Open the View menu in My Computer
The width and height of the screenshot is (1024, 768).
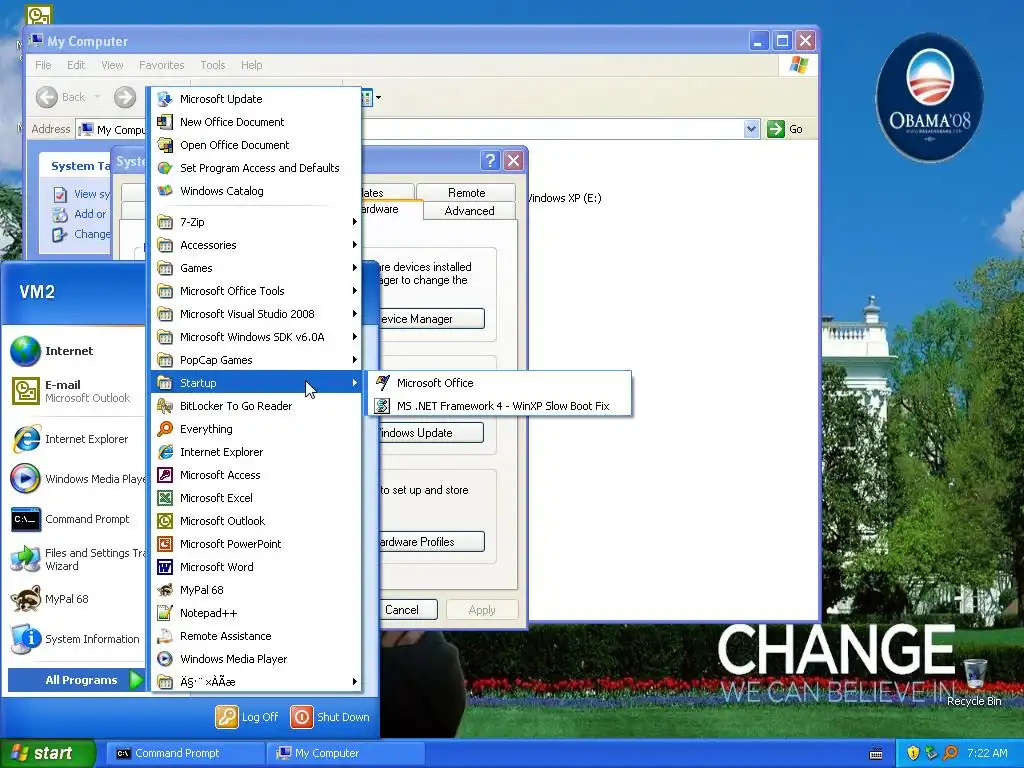pos(112,65)
